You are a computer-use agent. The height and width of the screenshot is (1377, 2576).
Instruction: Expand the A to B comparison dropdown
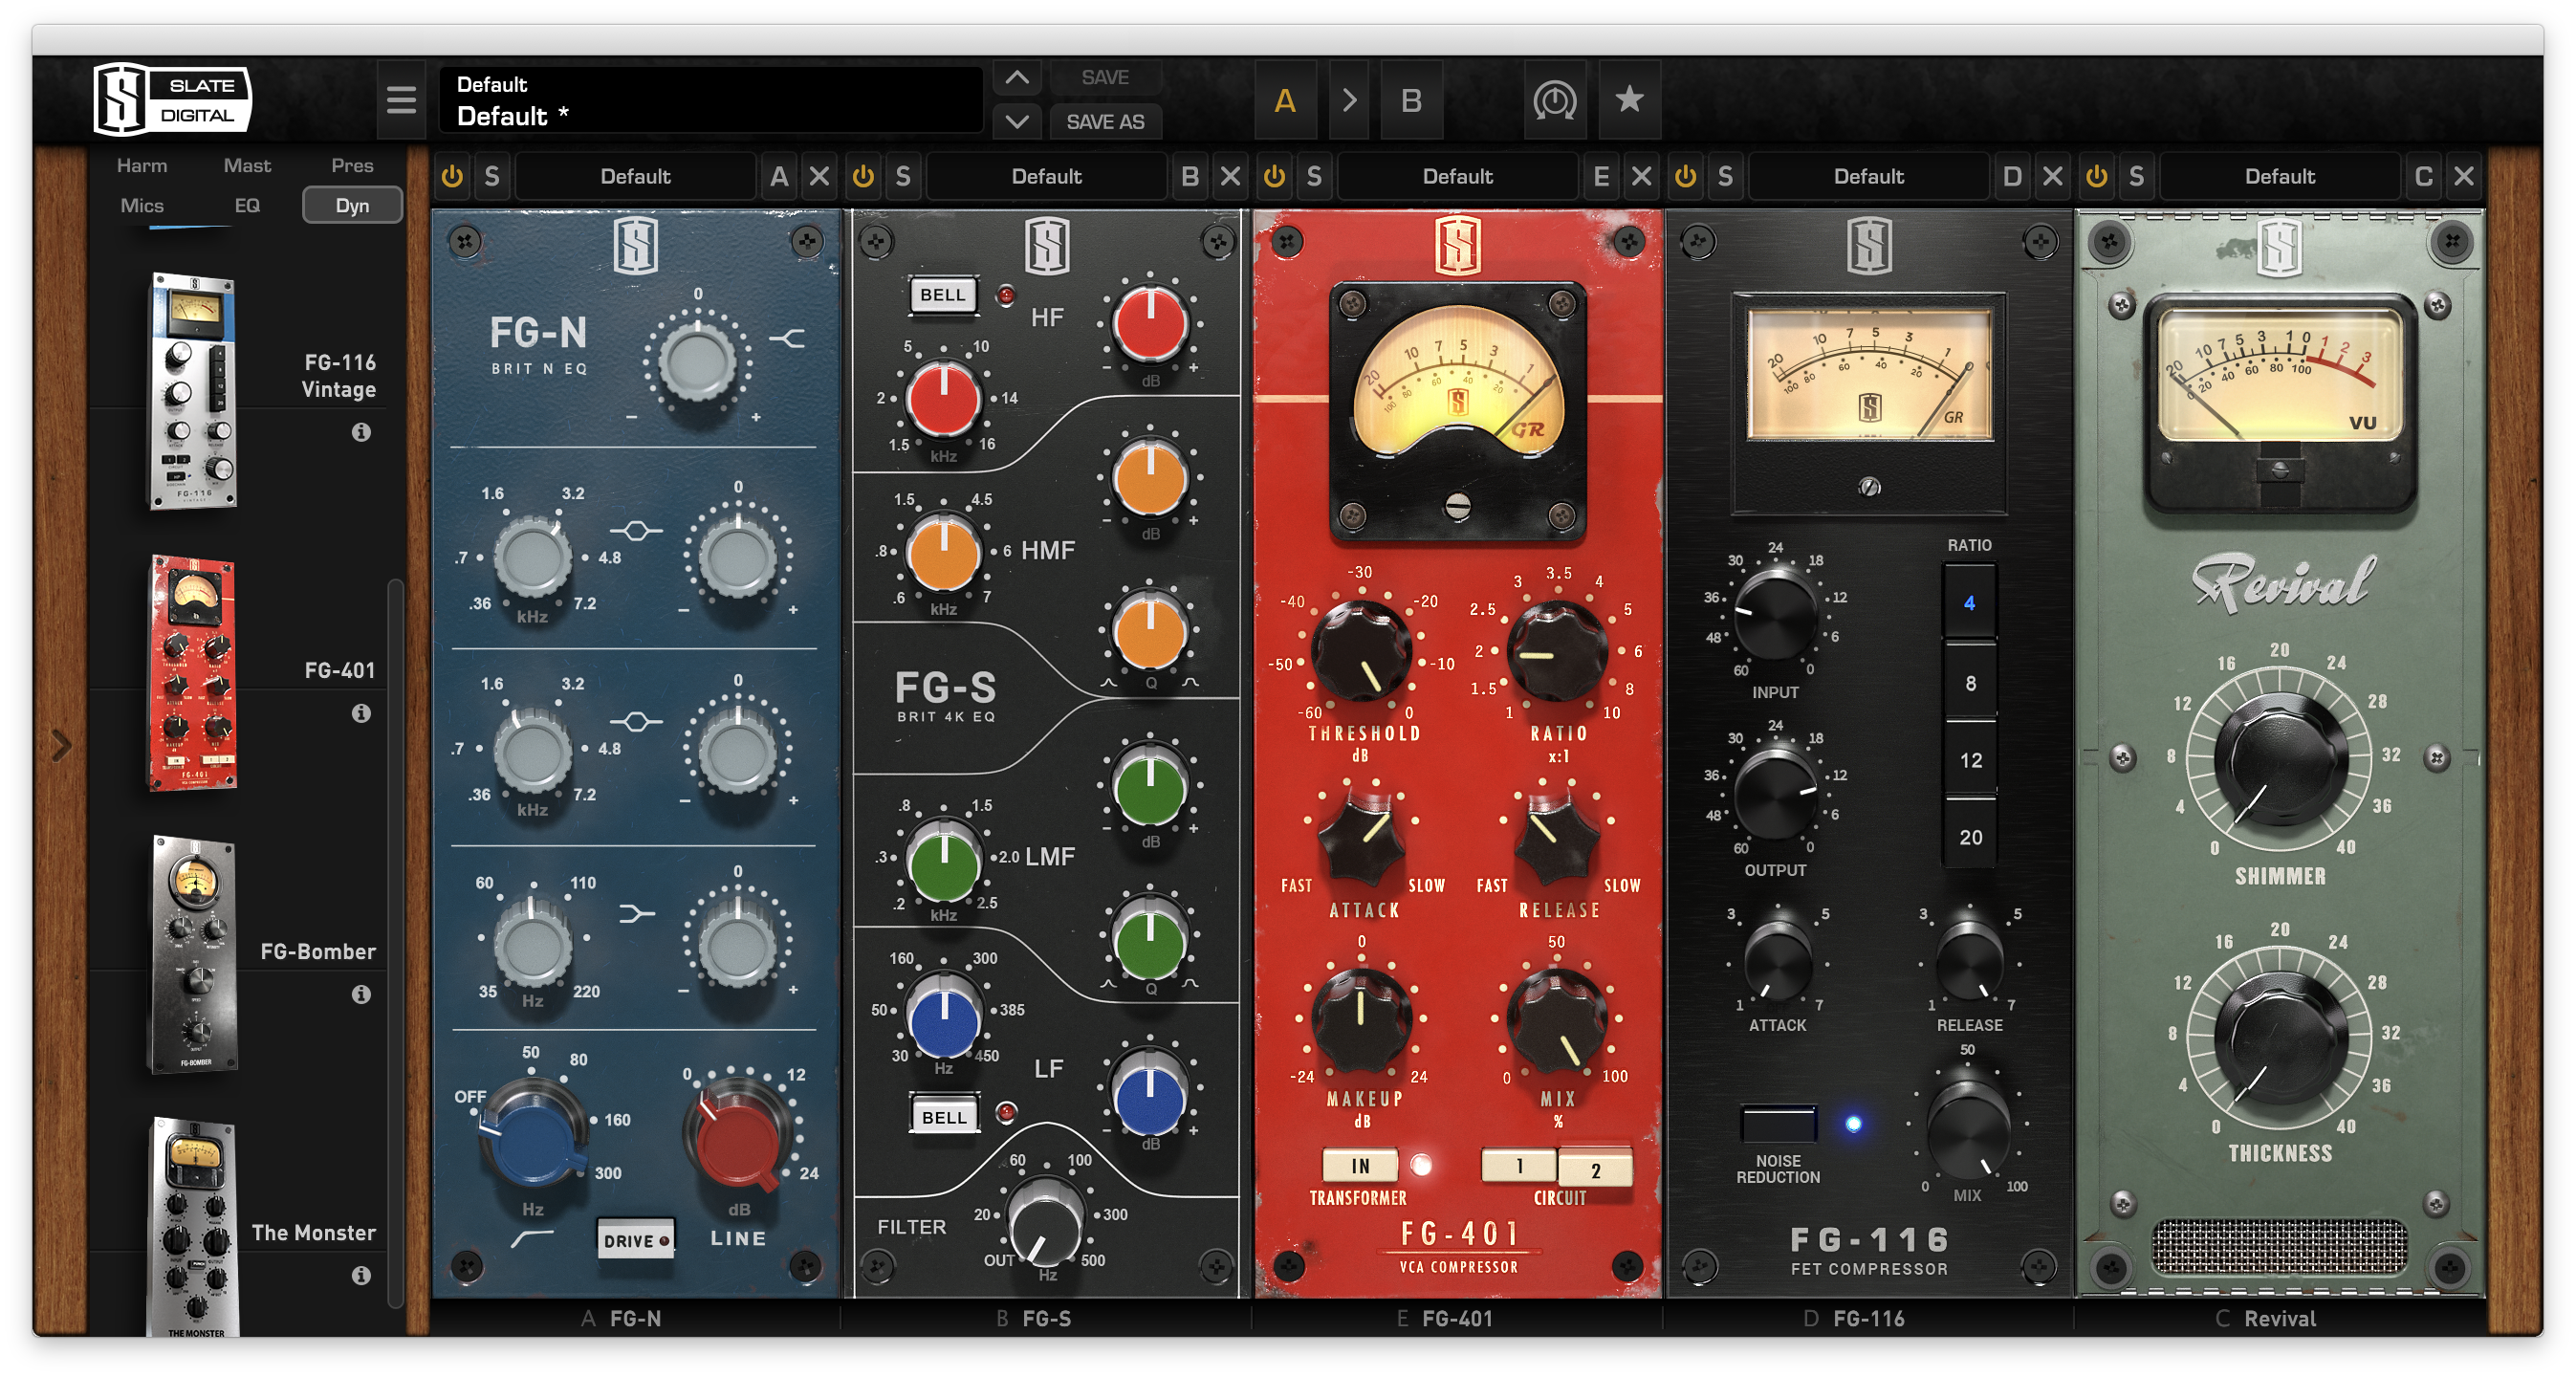click(x=1347, y=98)
